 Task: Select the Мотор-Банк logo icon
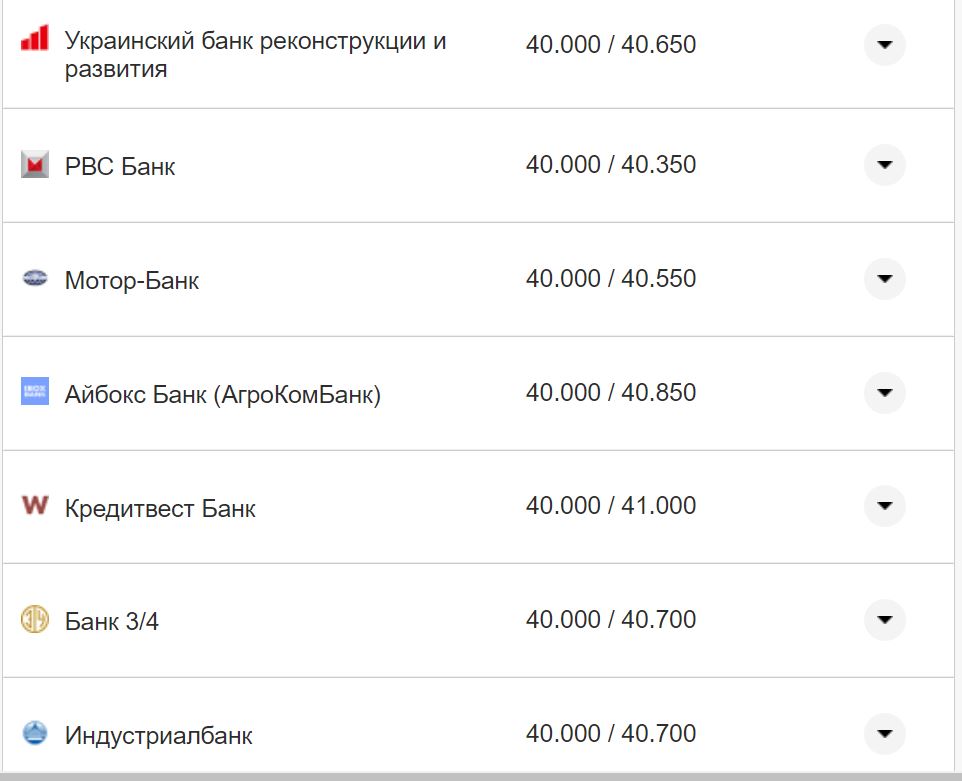point(36,279)
